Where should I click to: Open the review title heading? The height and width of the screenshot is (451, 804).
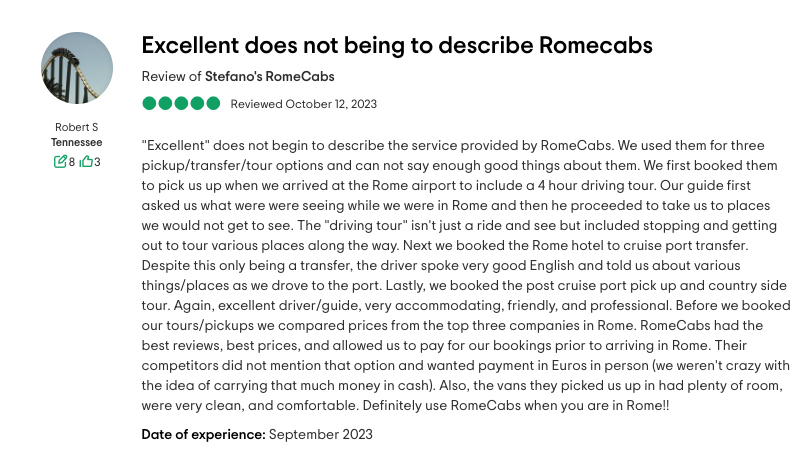tap(396, 45)
